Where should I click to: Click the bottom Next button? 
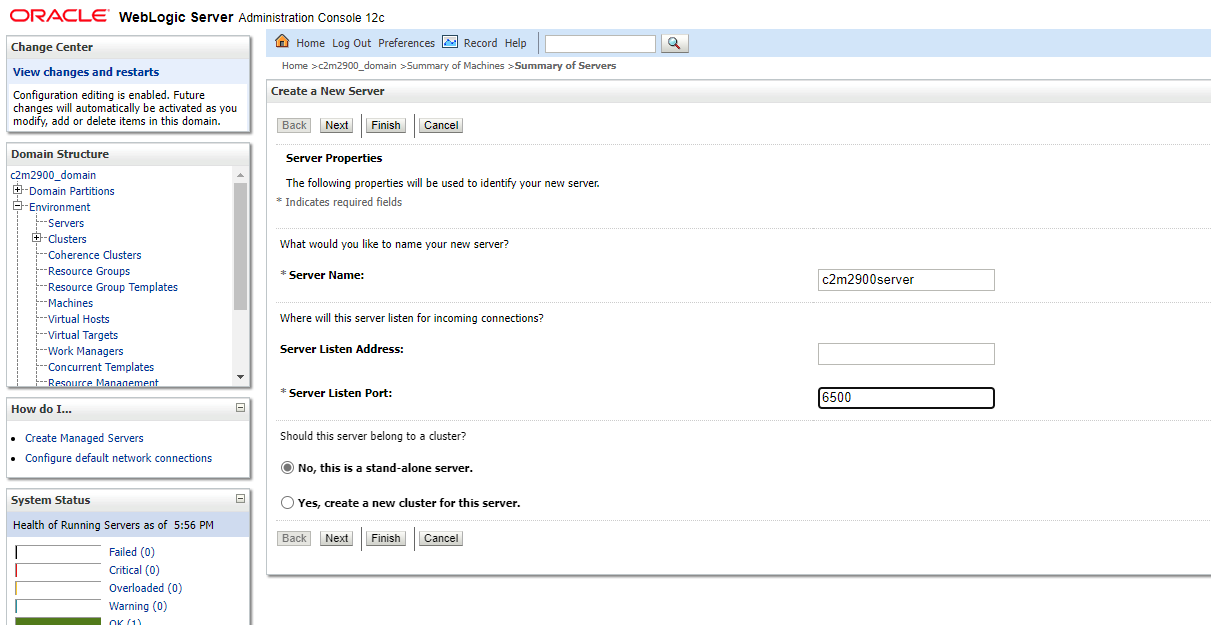[x=337, y=538]
